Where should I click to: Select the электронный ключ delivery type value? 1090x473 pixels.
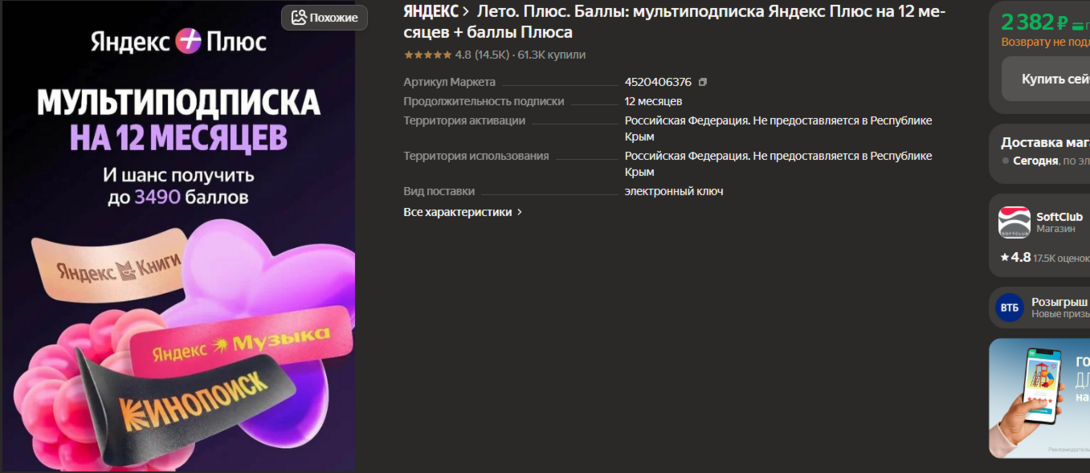pos(674,191)
